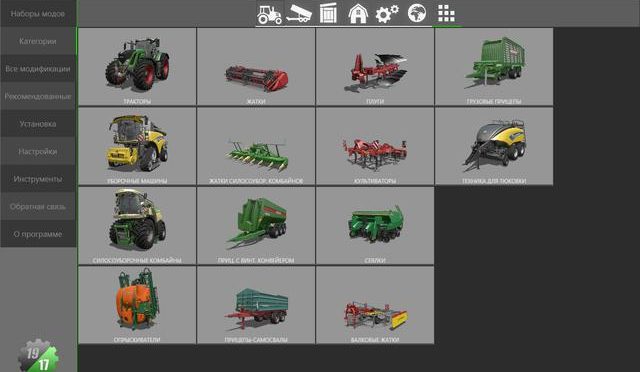Viewport: 640px width, 372px height.
Task: Open the trailer icon category
Action: coord(299,13)
